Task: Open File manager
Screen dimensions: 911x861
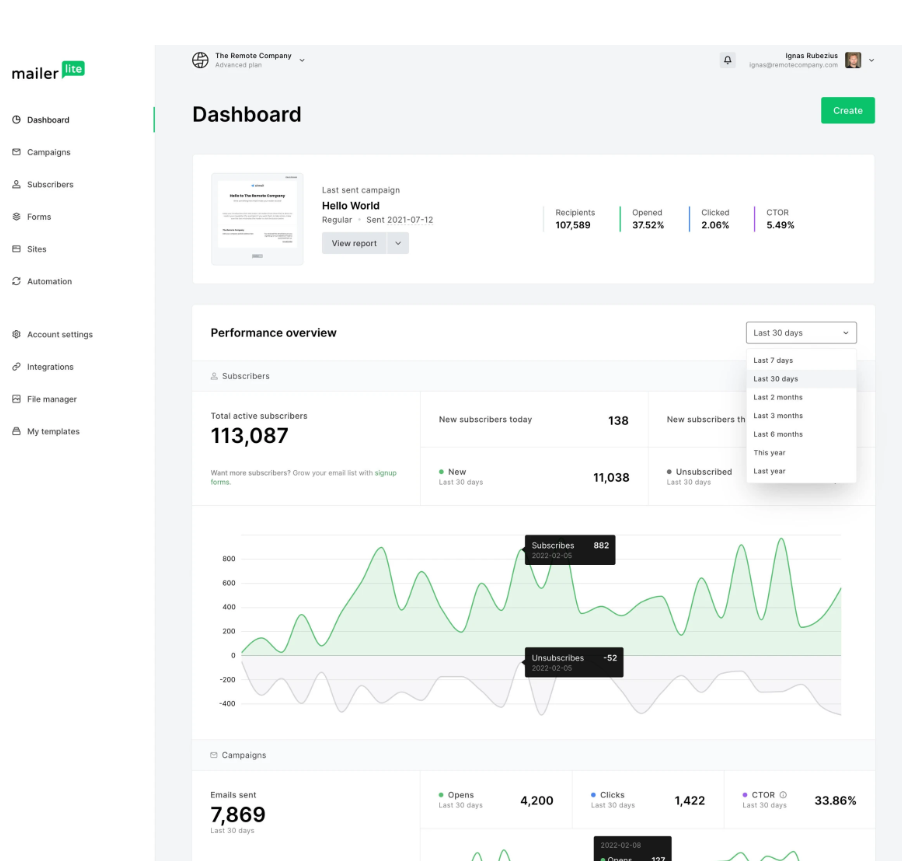Action: pos(52,399)
